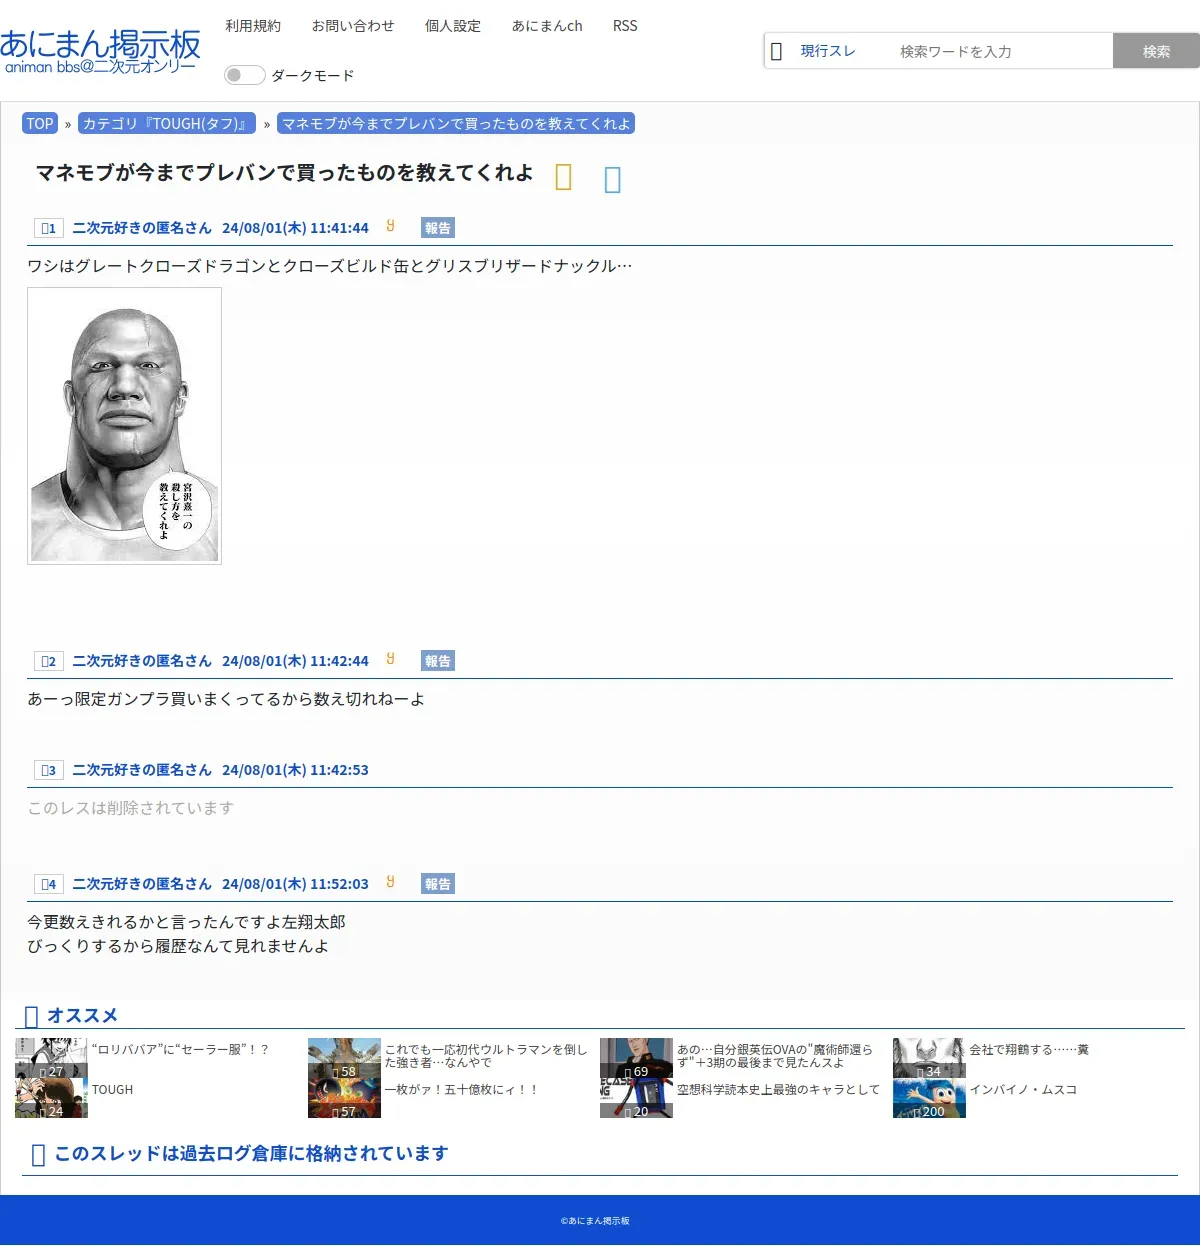
Task: Toggle the ダークモード switch
Action: pyautogui.click(x=245, y=75)
